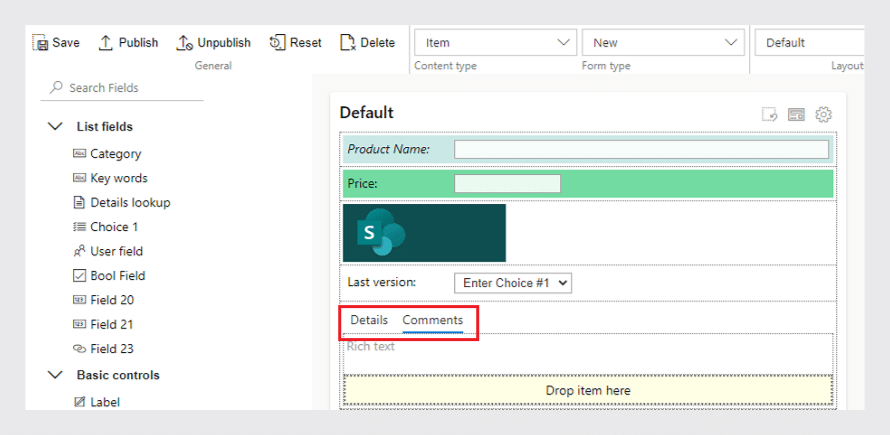Image resolution: width=890 pixels, height=435 pixels.
Task: Select the Comments tab
Action: pos(433,320)
